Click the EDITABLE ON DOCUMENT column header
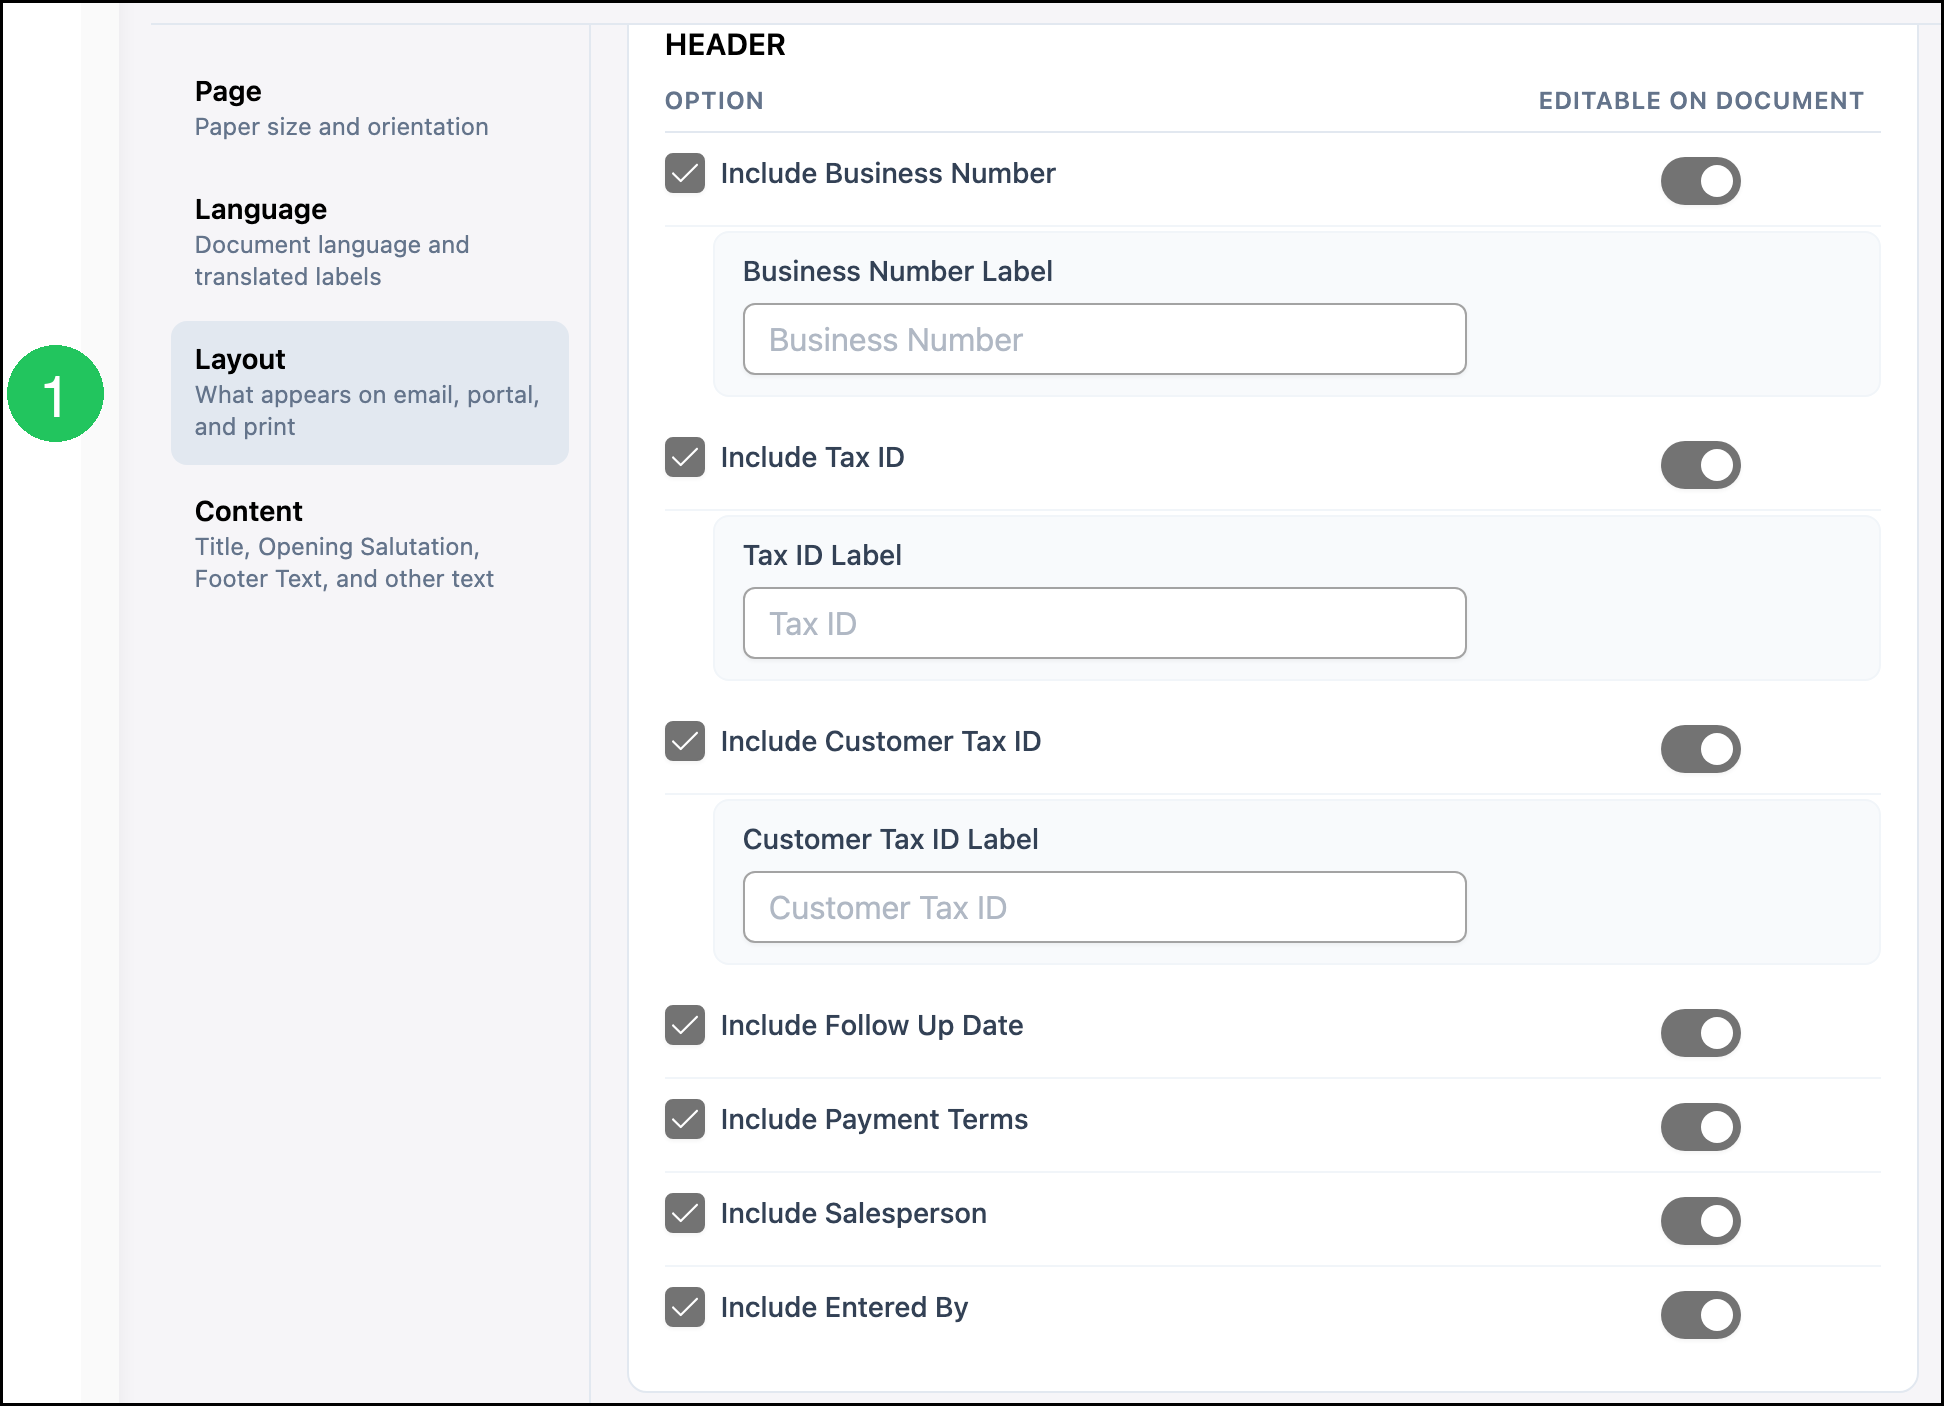Image resolution: width=1944 pixels, height=1406 pixels. click(x=1701, y=101)
